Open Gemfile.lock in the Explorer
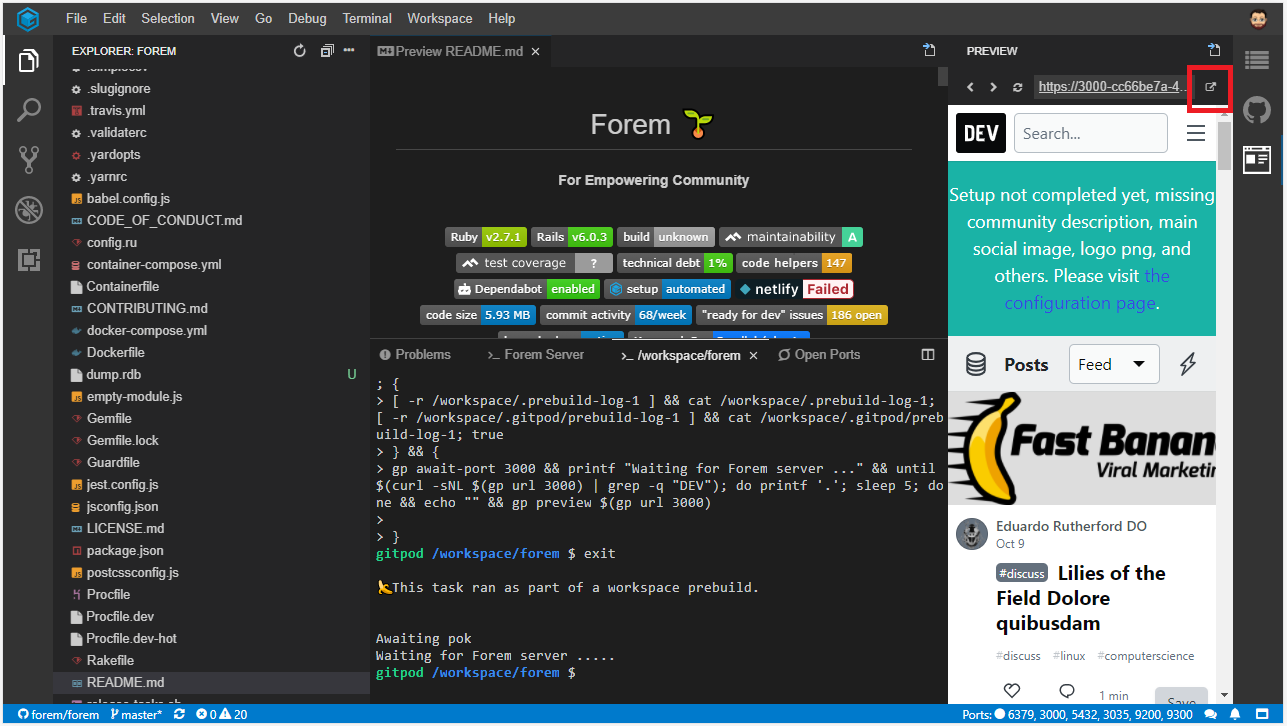 pos(122,440)
